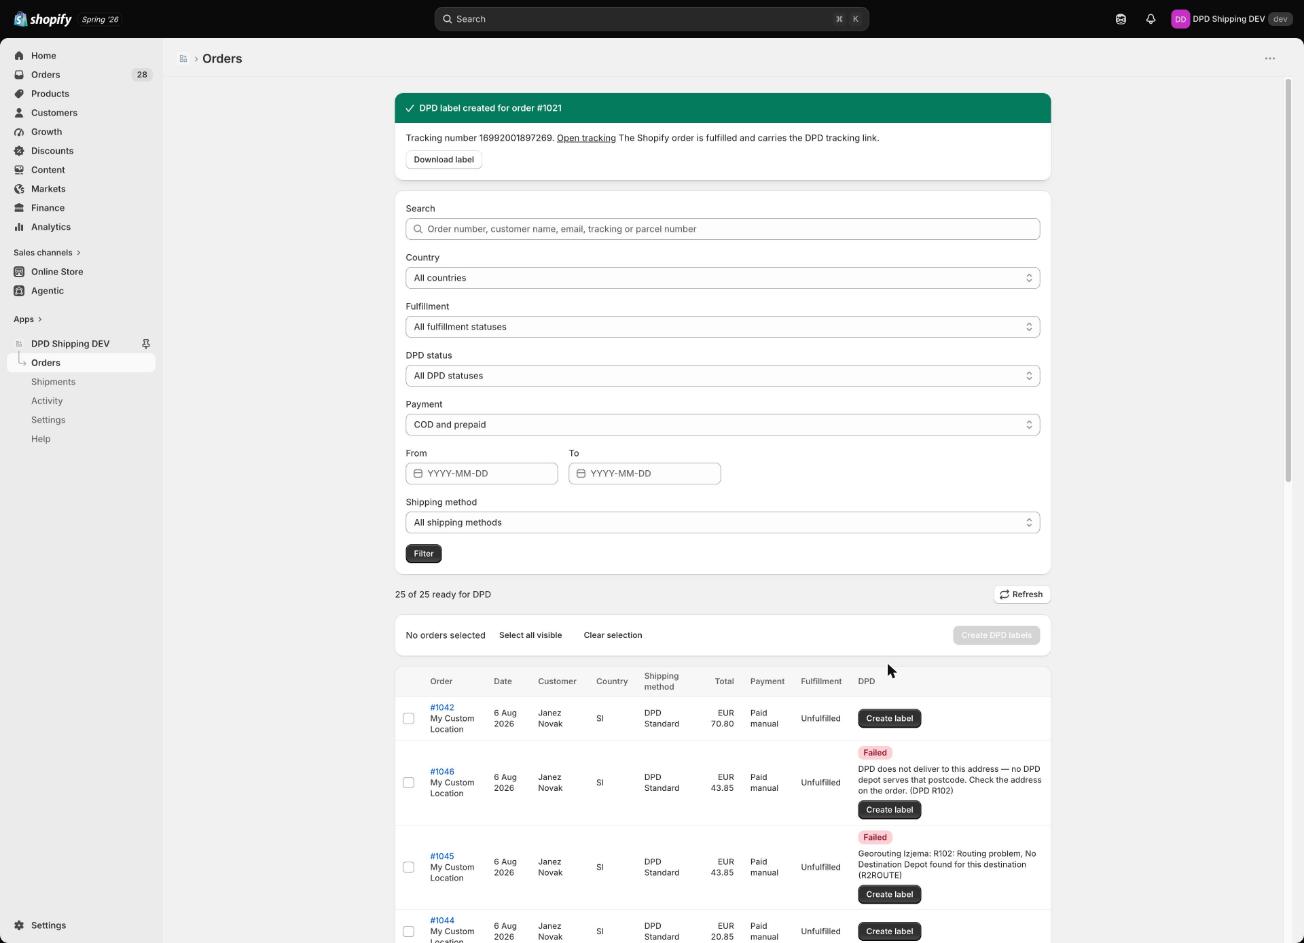Click the pin icon beside DPD Shipping DEV

pos(145,344)
